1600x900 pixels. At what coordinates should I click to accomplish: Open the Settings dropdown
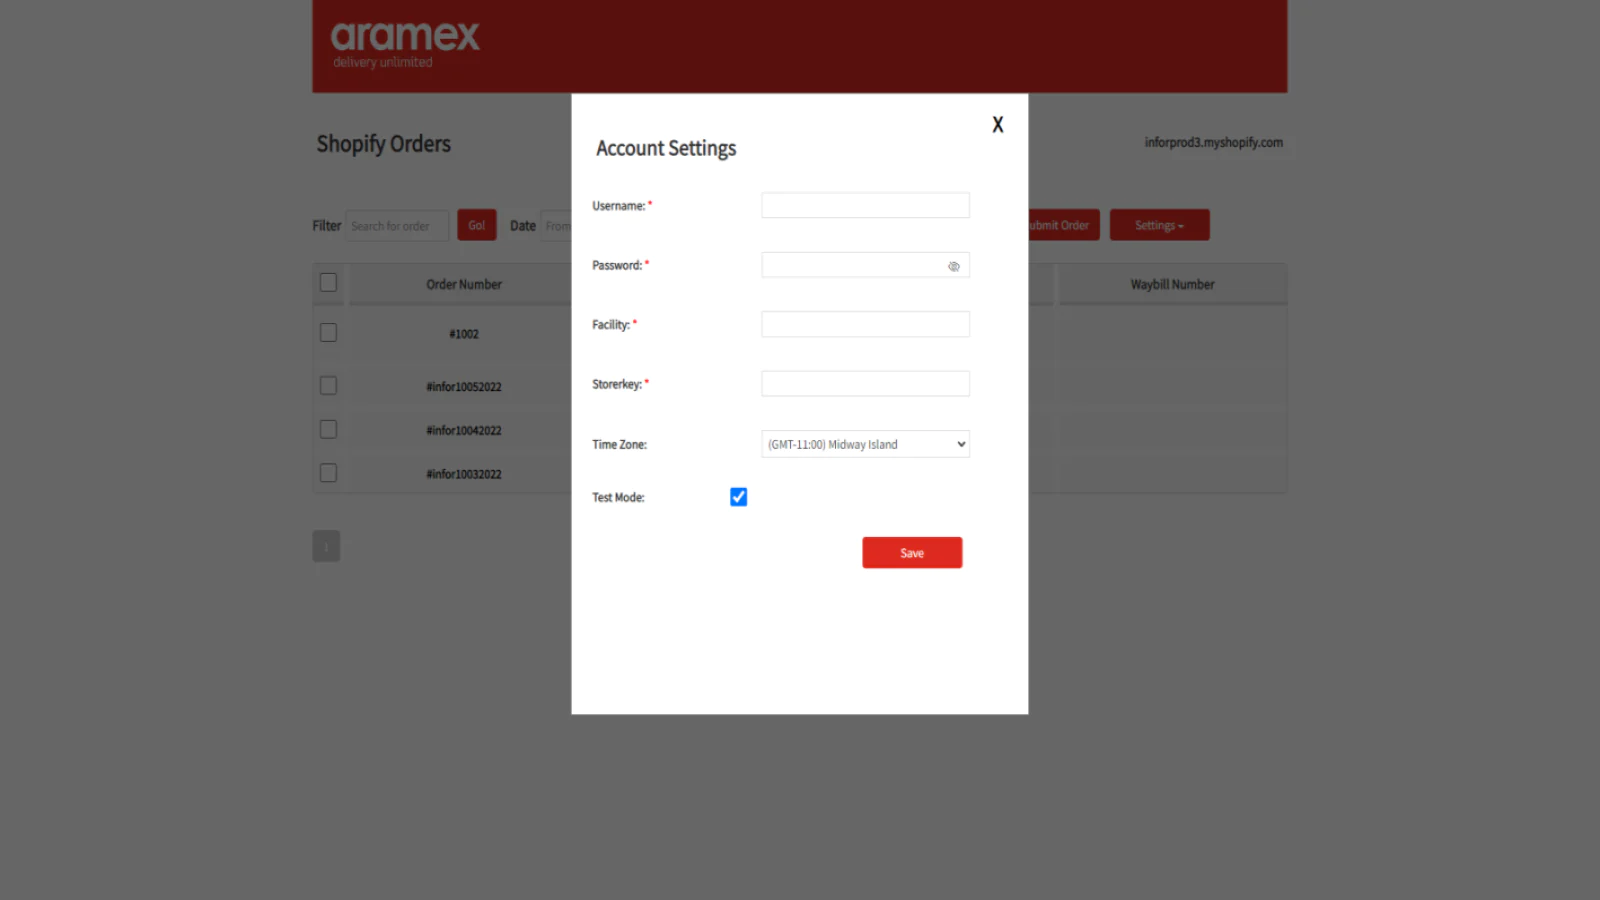tap(1159, 224)
